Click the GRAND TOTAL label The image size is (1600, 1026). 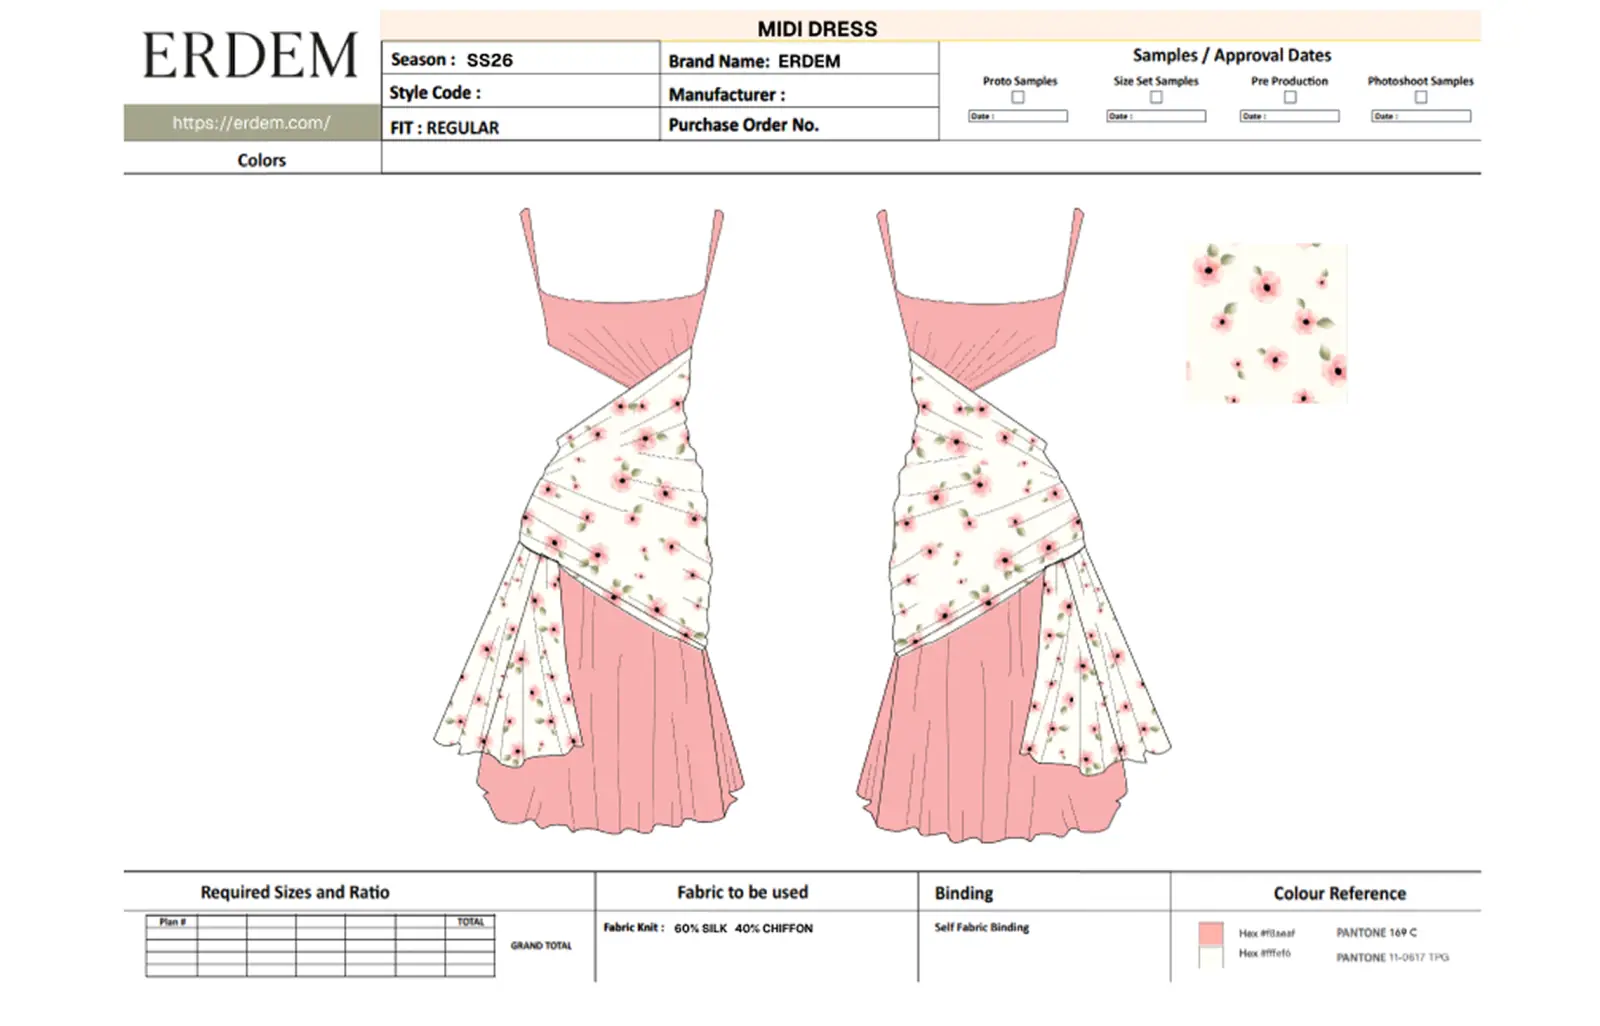coord(541,945)
